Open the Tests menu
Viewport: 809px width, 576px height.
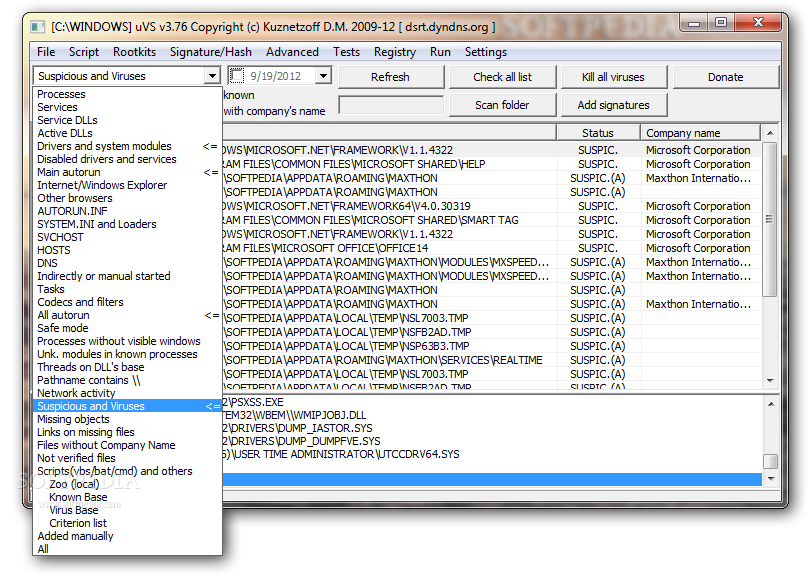coord(346,52)
